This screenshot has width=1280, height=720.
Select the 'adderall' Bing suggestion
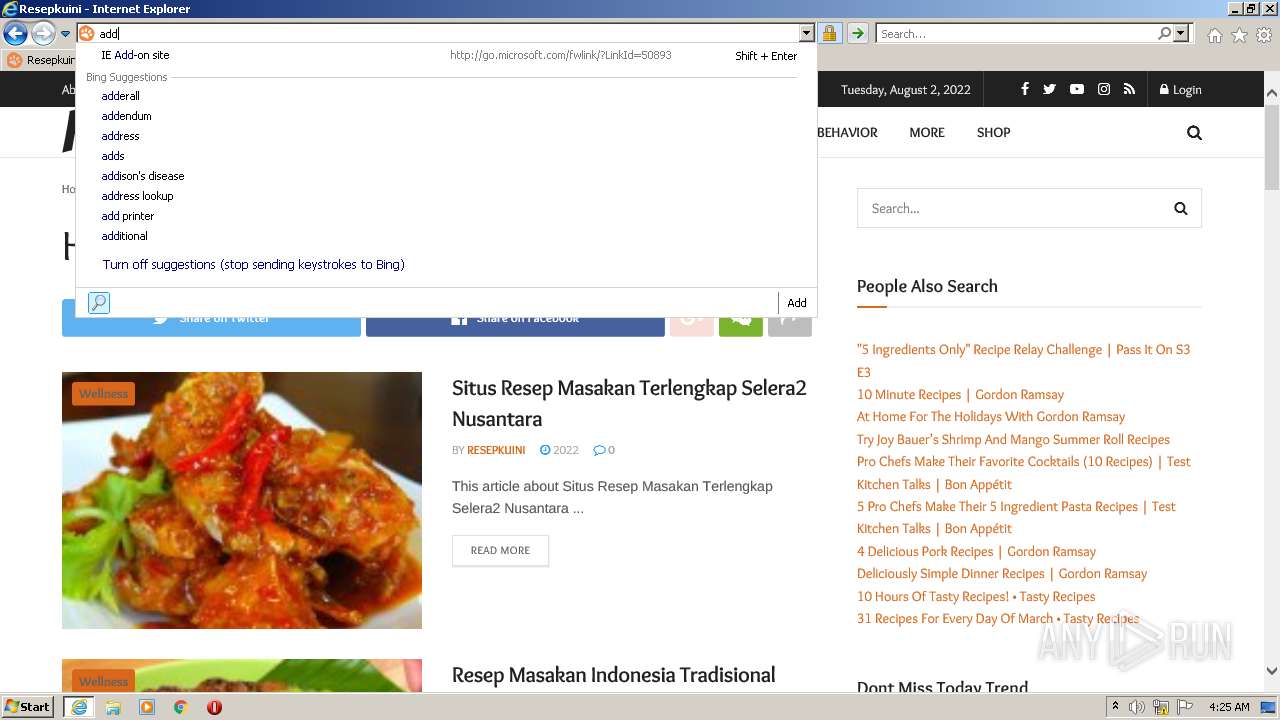pos(120,96)
